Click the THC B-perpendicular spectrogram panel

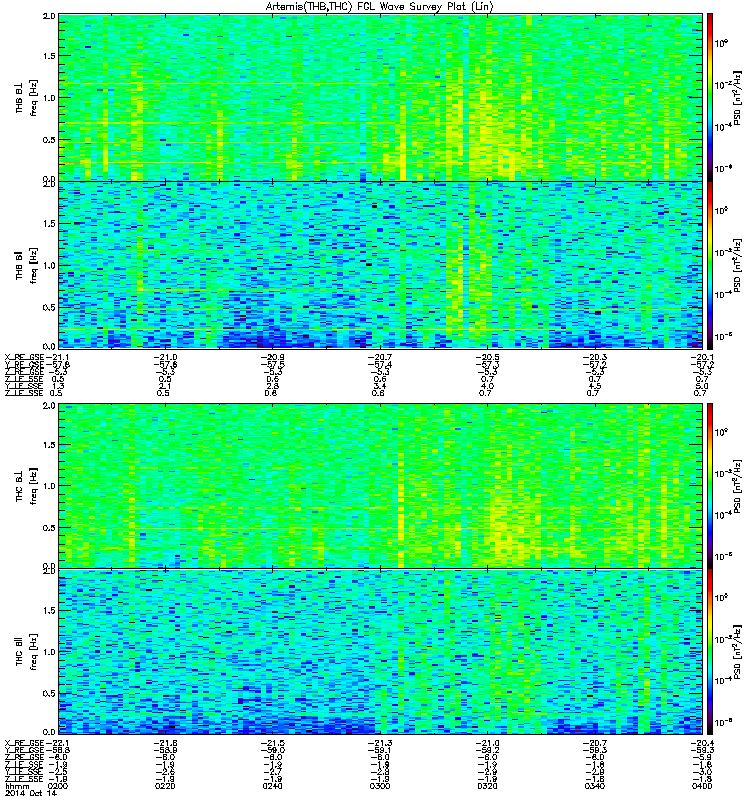380,486
